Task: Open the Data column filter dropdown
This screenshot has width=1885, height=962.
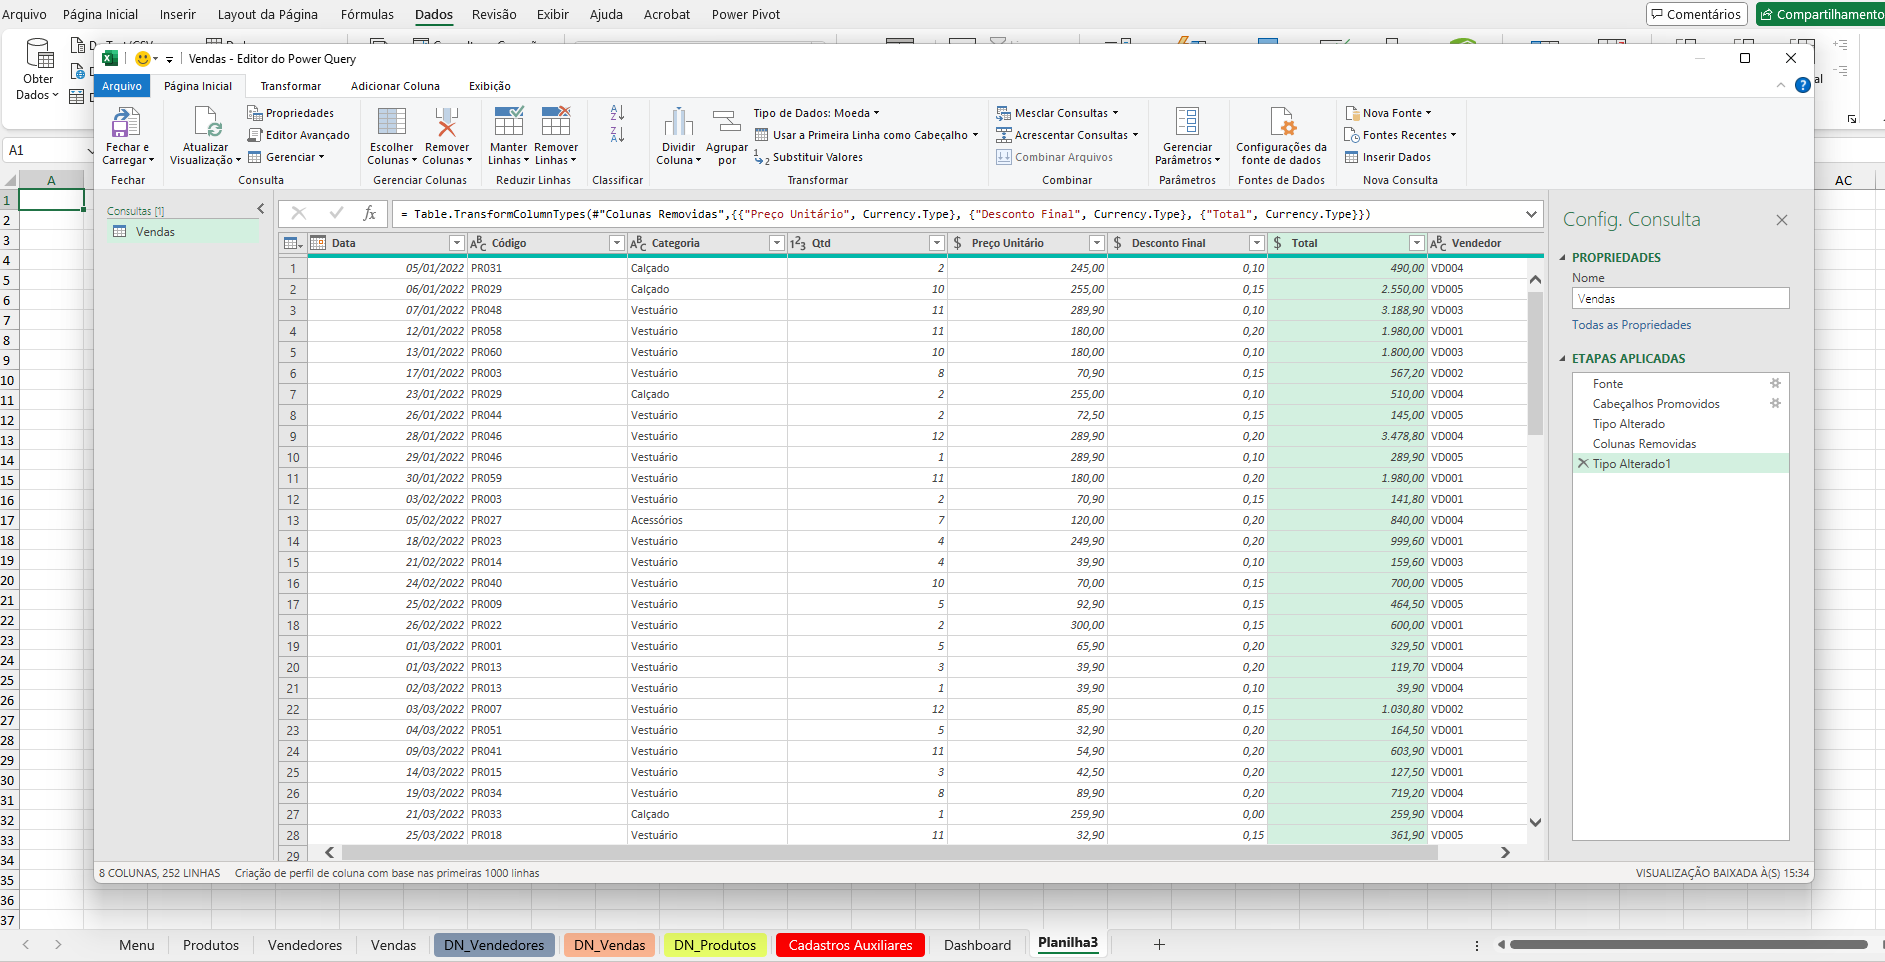Action: pyautogui.click(x=456, y=243)
